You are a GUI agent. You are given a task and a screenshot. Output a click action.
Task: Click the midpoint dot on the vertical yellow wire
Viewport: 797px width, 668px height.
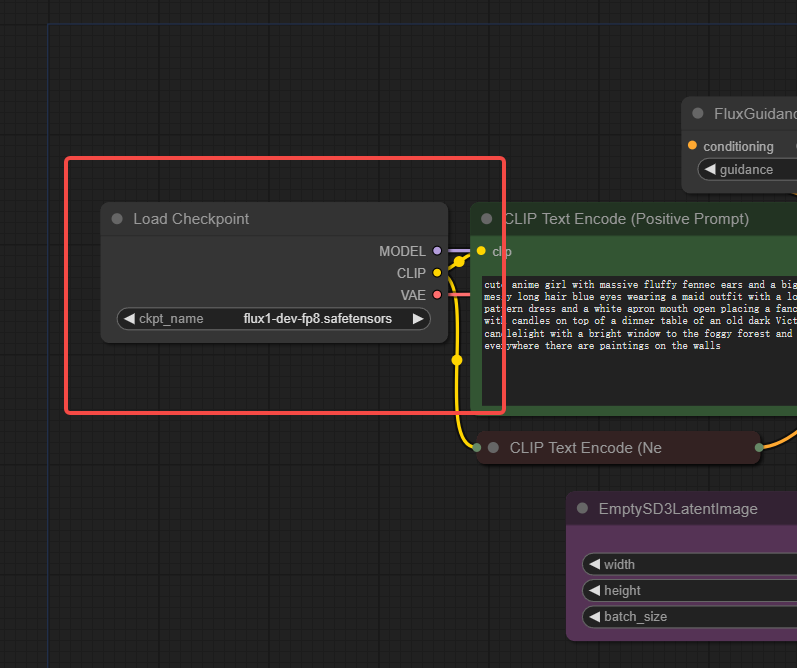coord(457,360)
